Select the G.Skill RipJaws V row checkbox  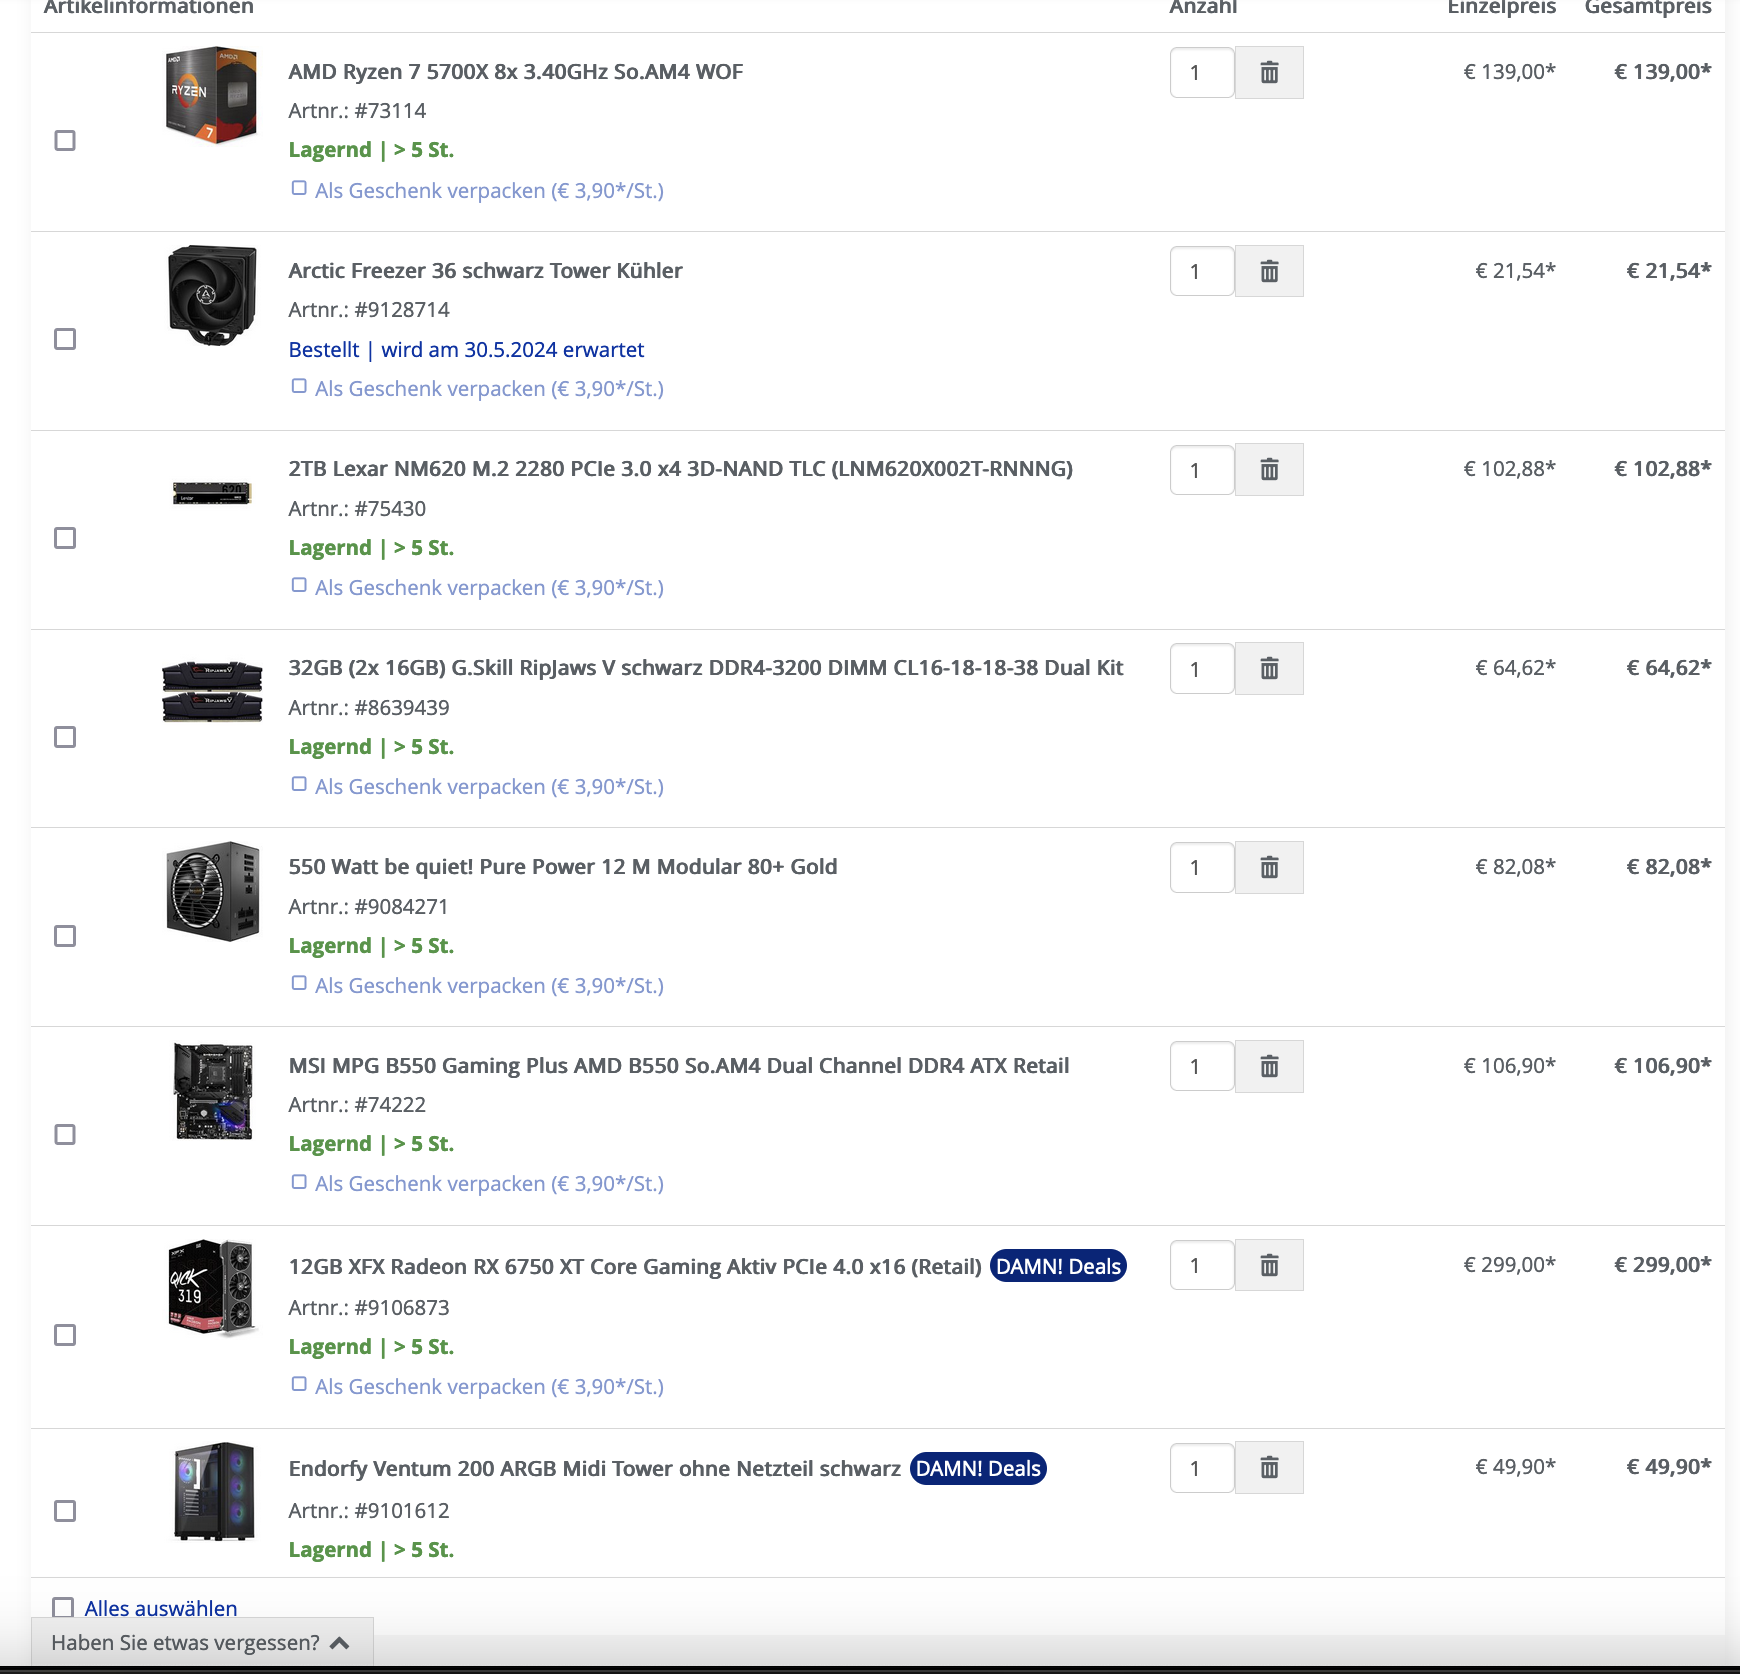(65, 737)
